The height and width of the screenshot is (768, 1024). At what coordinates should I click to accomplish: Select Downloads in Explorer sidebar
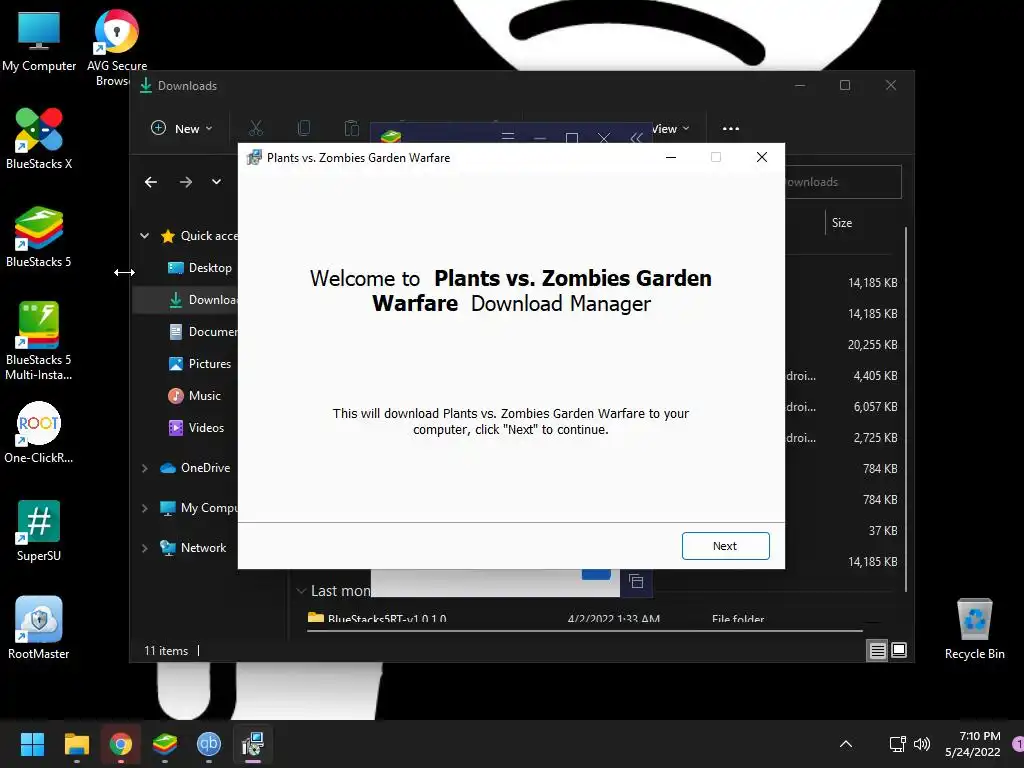185,300
